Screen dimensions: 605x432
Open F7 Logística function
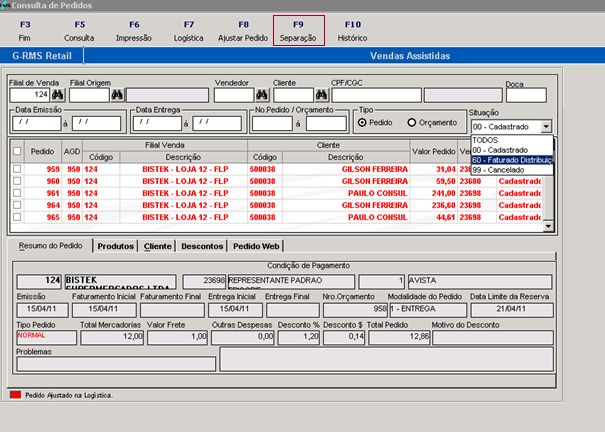coord(189,30)
